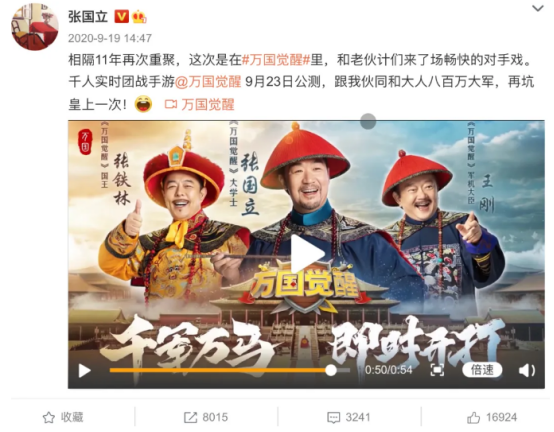Click the crown membership badge icon
The height and width of the screenshot is (432, 554).
[x=139, y=17]
